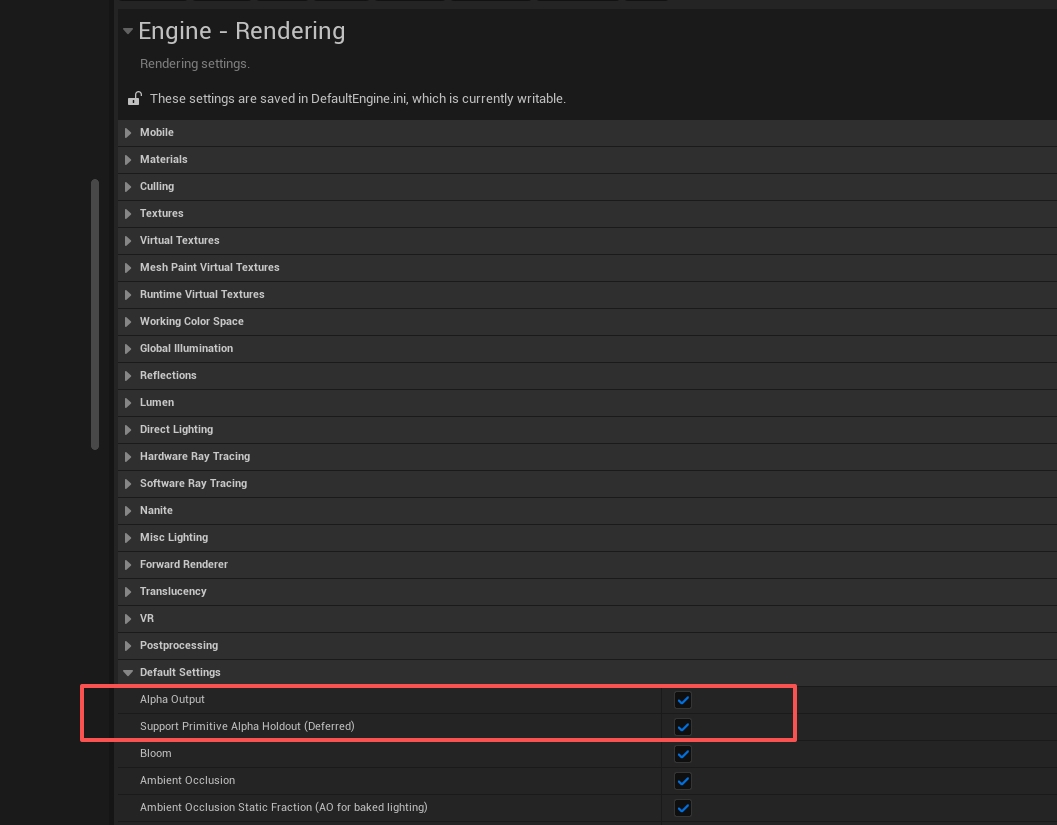Expand the Nanite category
Viewport: 1057px width, 825px height.
tap(128, 510)
